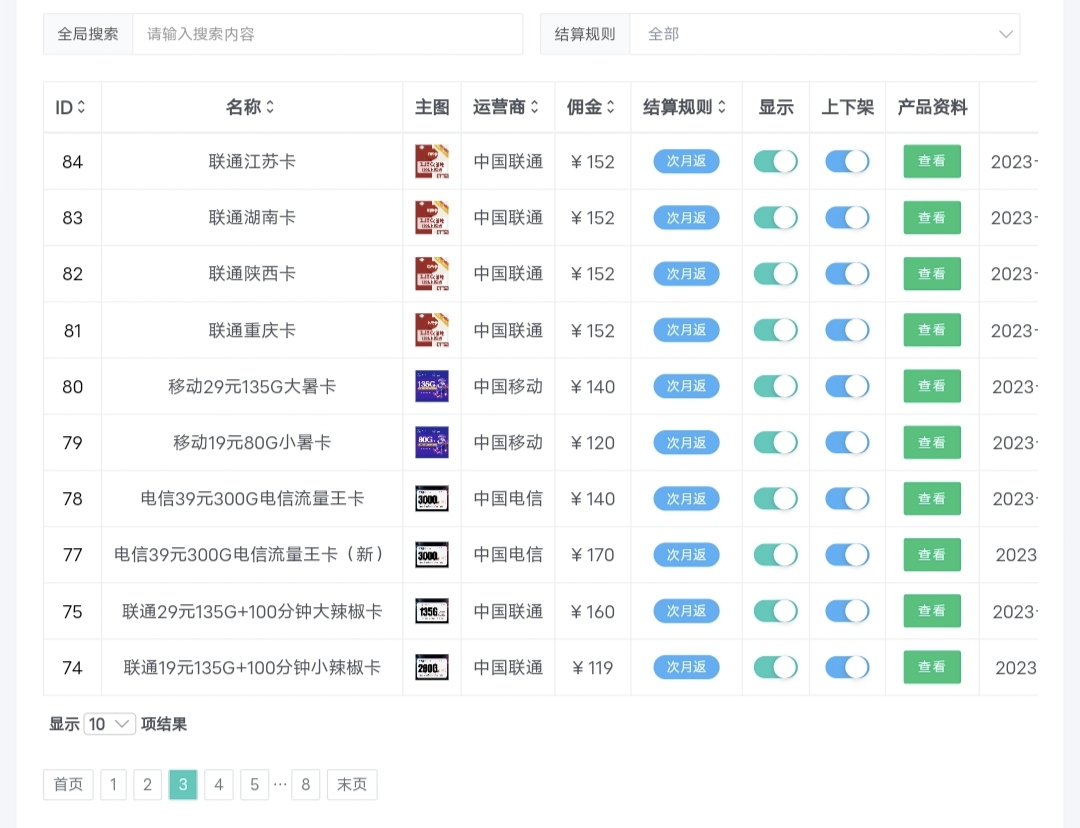
Task: Sort products by the 名称 column header
Action: coord(250,107)
